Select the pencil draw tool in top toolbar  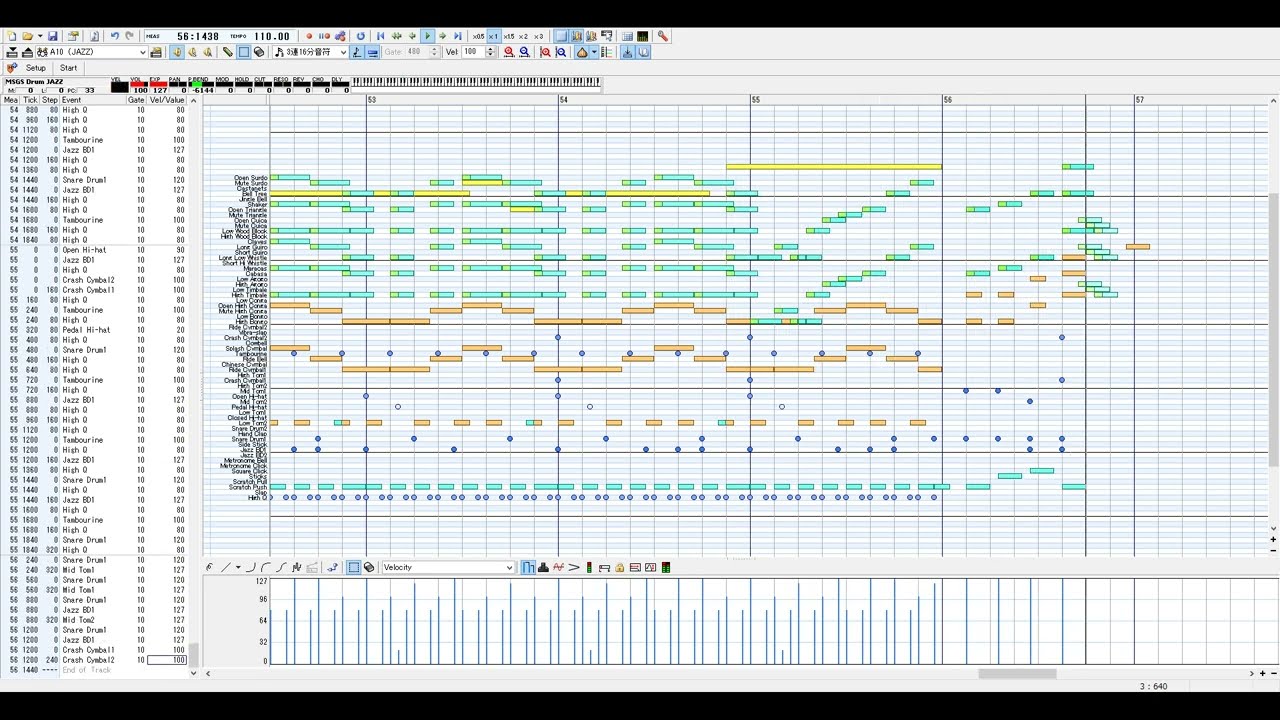(x=228, y=52)
